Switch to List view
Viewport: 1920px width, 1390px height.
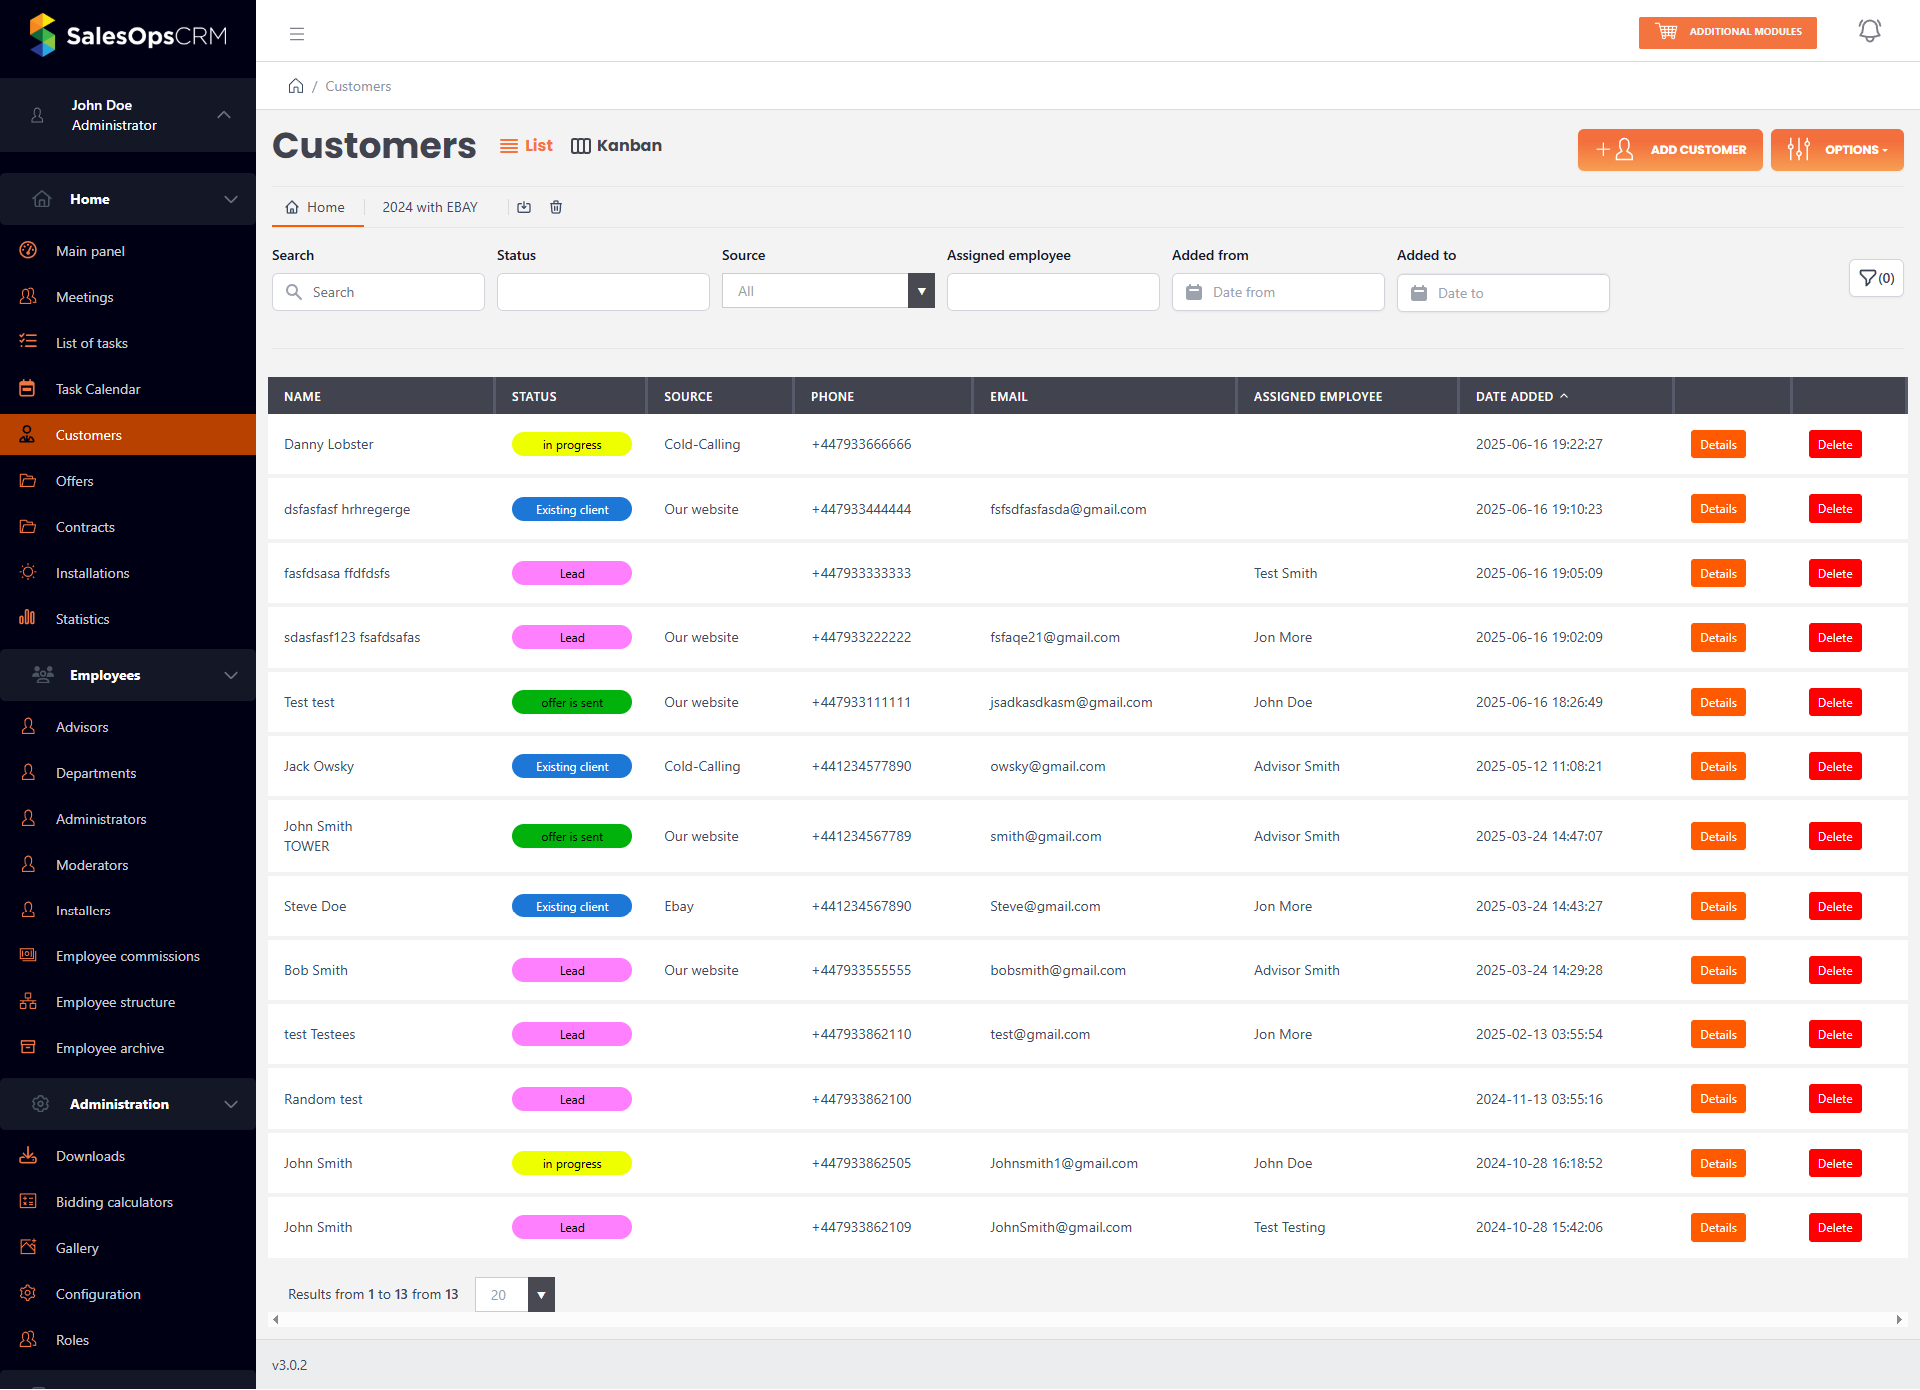coord(526,146)
